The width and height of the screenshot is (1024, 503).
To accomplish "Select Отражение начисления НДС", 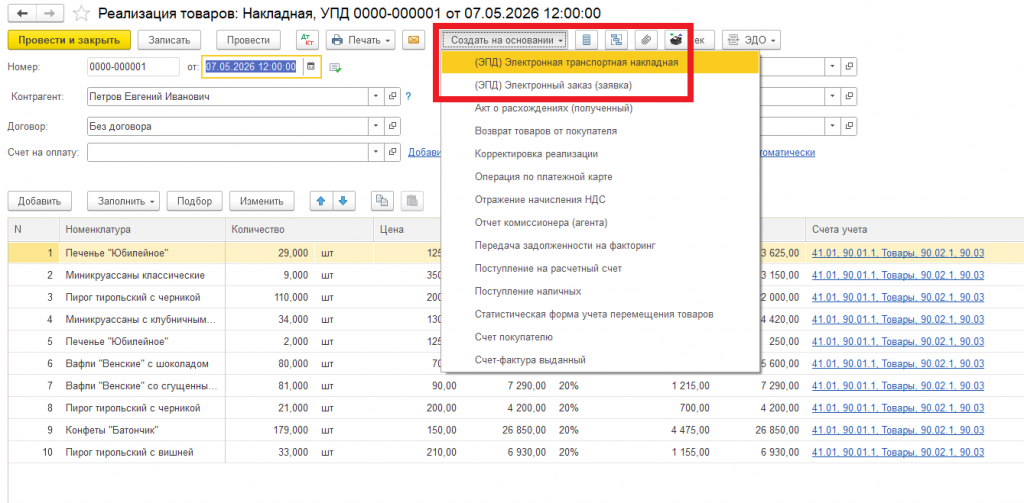I will pos(600,200).
